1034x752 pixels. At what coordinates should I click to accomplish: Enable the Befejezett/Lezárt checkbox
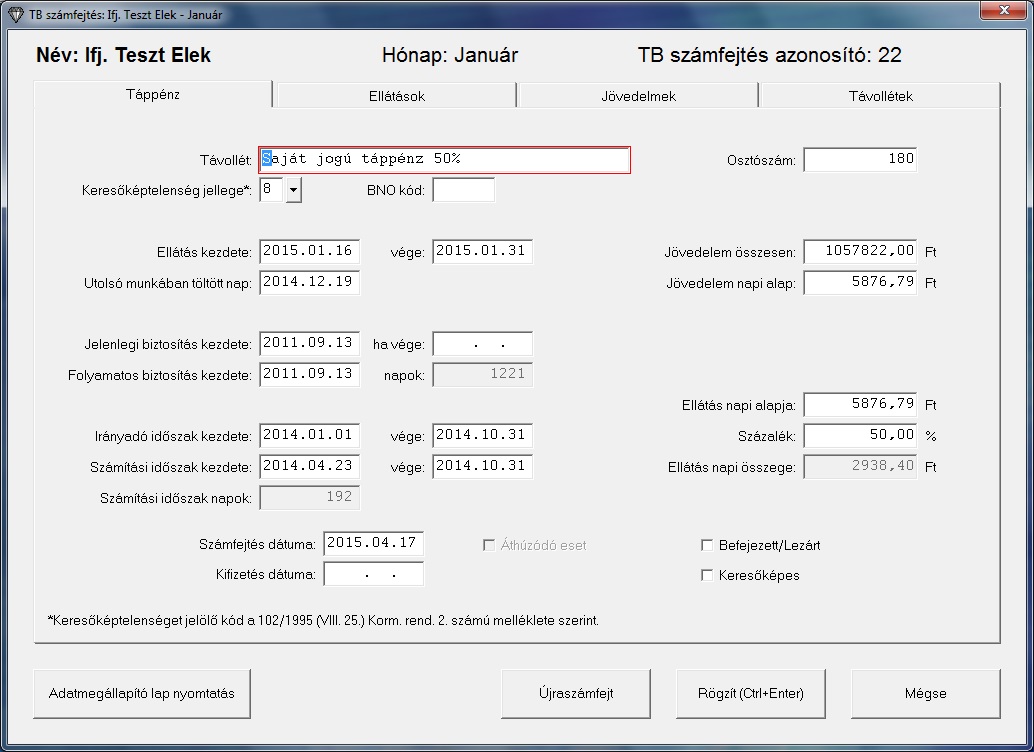coord(708,546)
